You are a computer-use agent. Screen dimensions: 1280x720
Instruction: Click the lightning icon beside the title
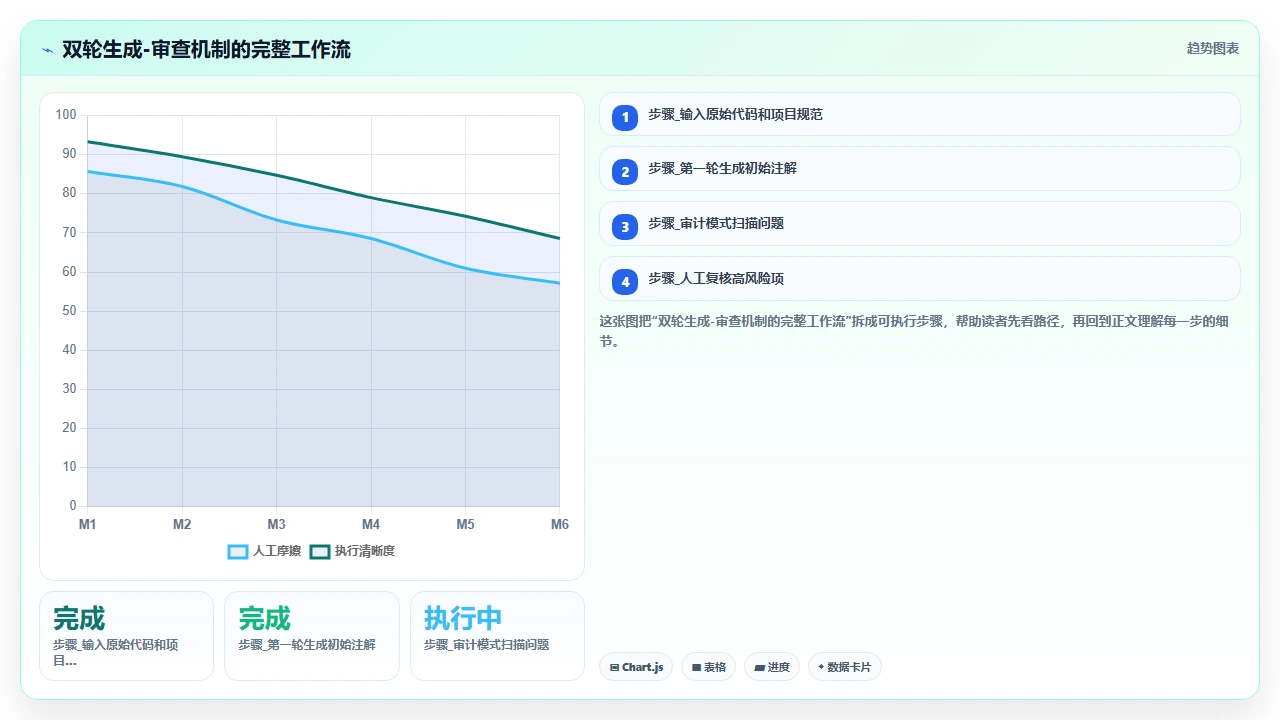[47, 50]
